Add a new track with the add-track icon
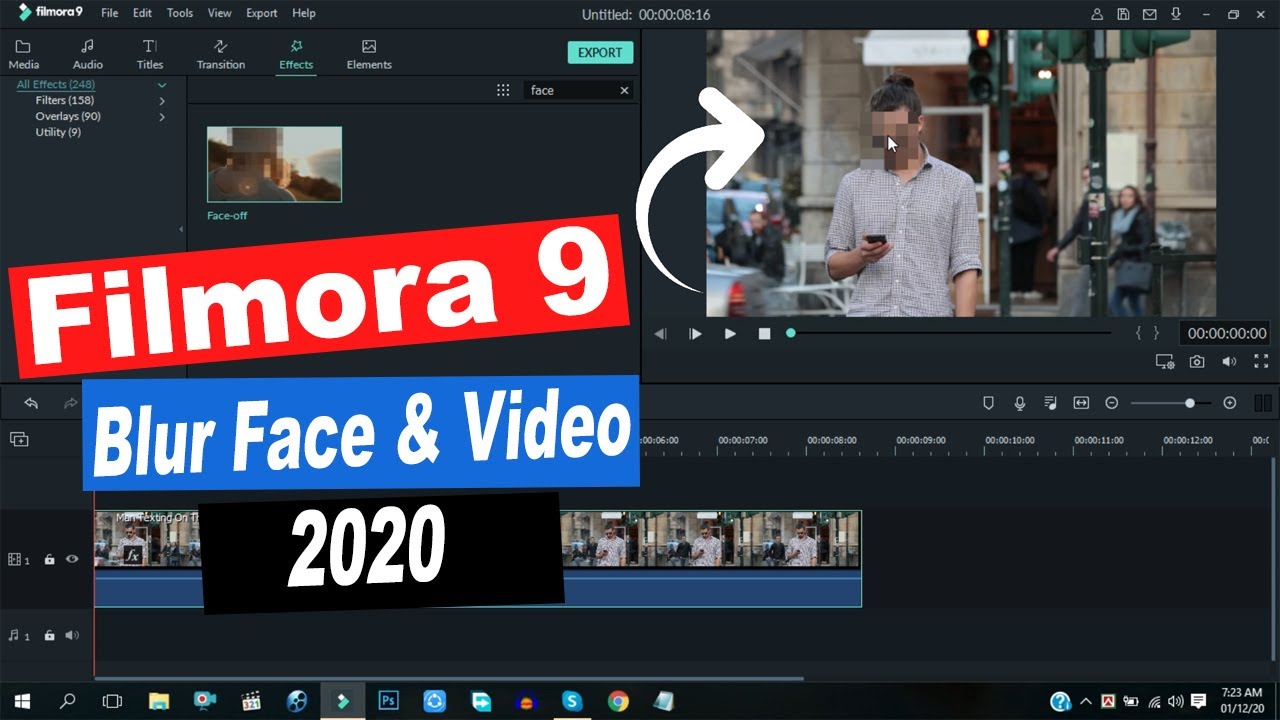1280x720 pixels. [x=19, y=439]
